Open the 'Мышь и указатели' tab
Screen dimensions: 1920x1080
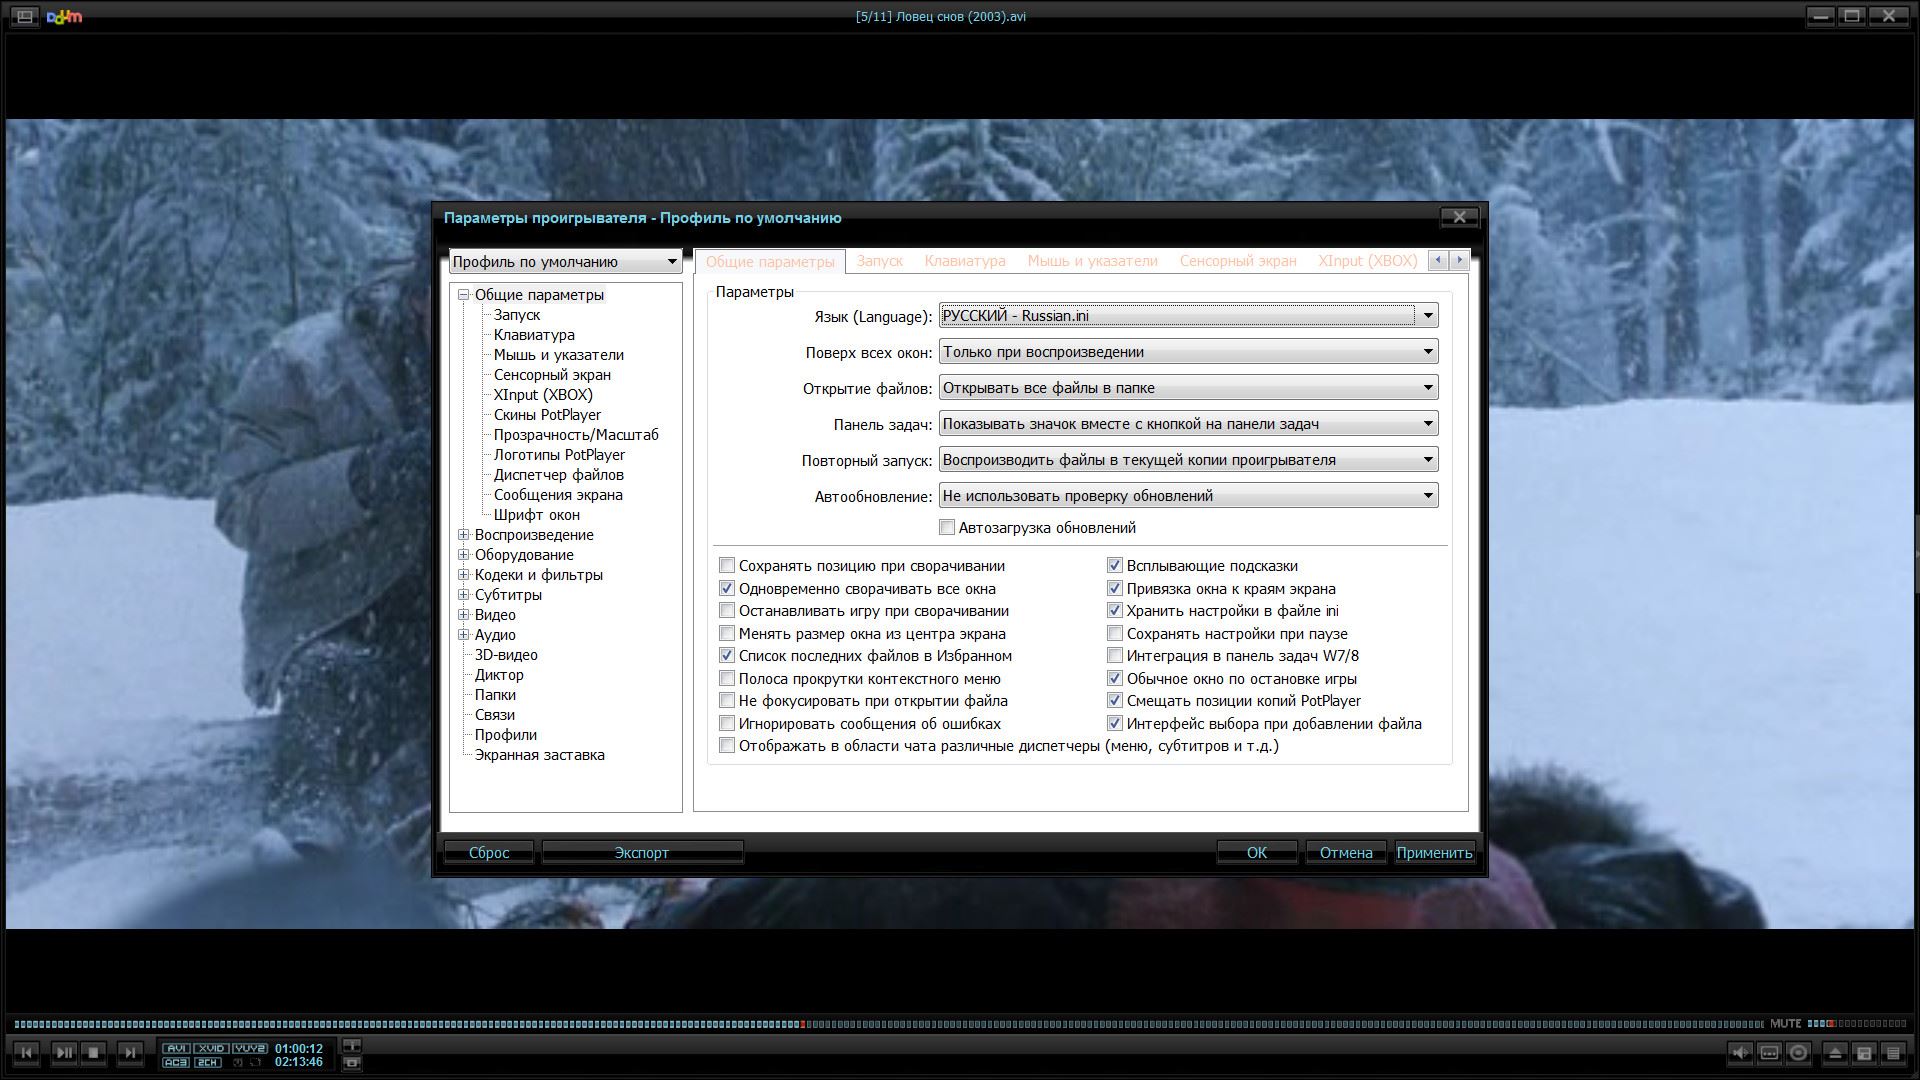pyautogui.click(x=1092, y=261)
